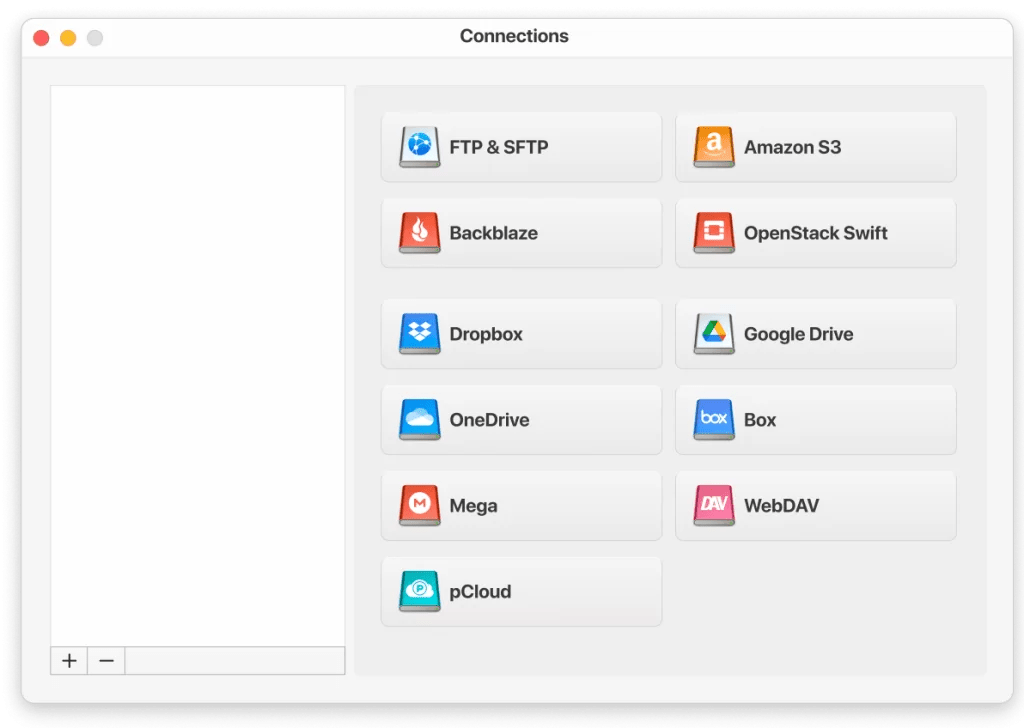Select the WebDAV label
The image size is (1024, 728).
tap(781, 506)
